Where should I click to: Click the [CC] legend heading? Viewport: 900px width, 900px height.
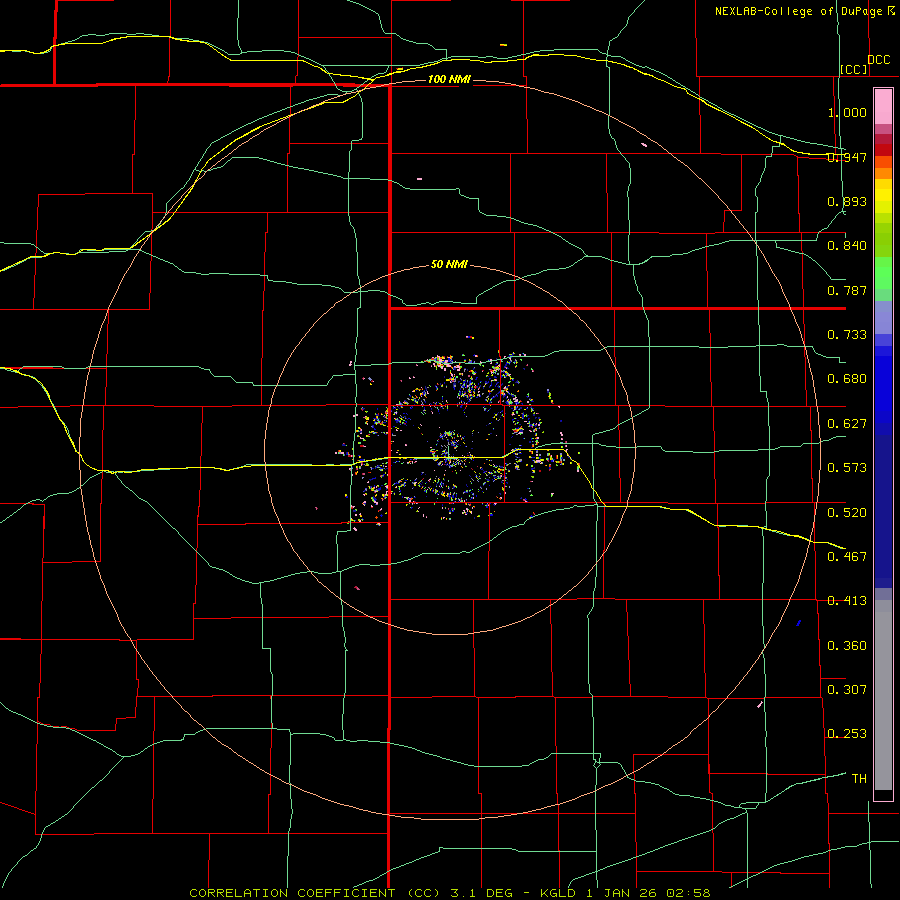(x=854, y=69)
